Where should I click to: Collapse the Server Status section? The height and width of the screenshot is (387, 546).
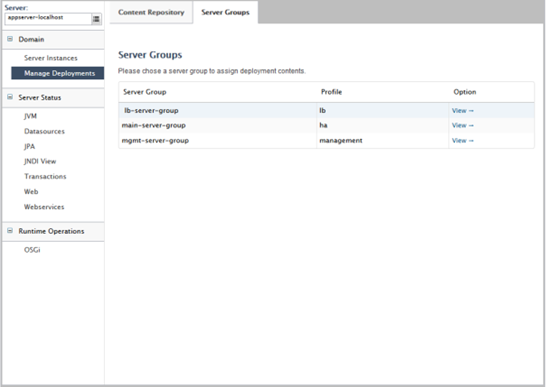[x=10, y=97]
